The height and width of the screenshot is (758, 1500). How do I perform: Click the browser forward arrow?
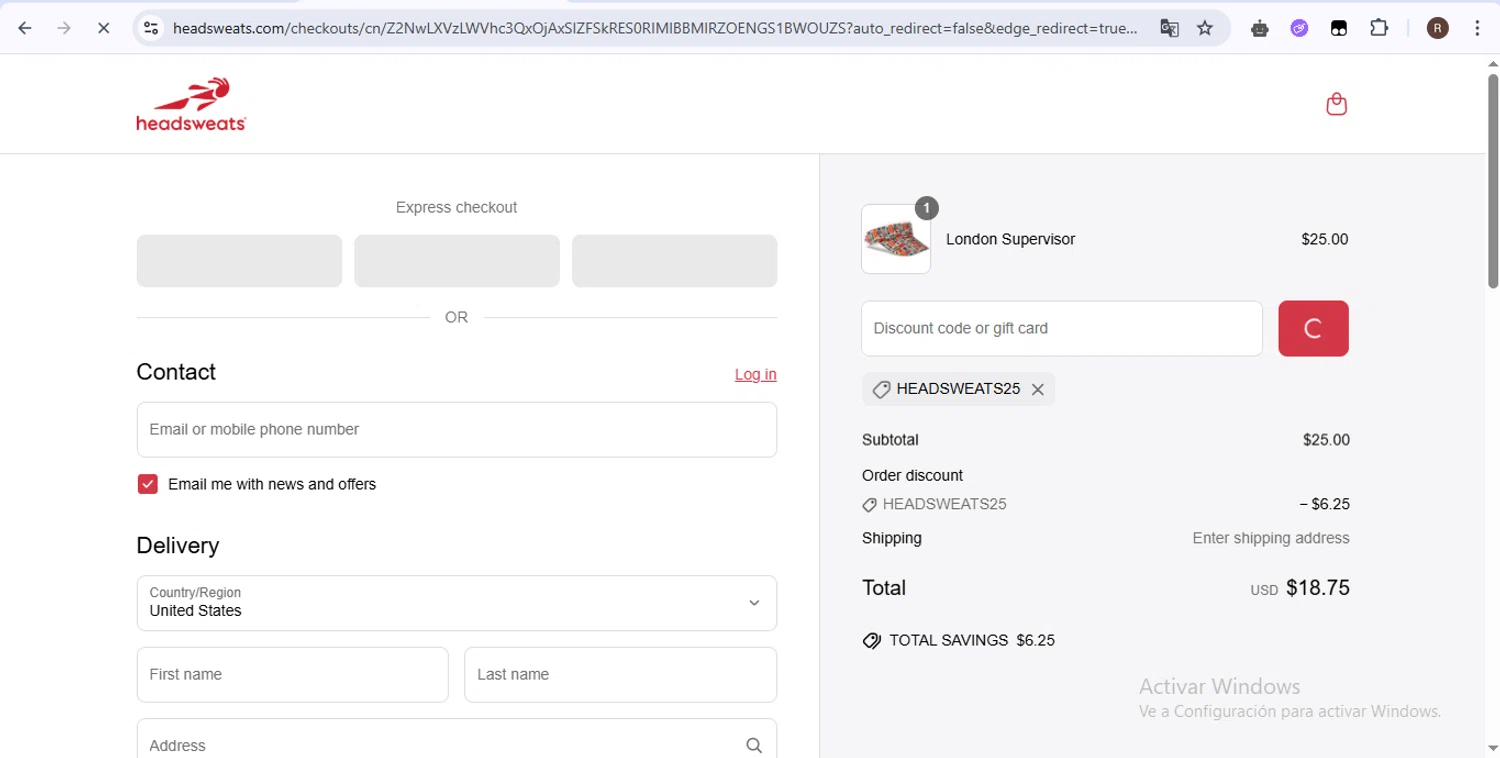click(x=64, y=28)
